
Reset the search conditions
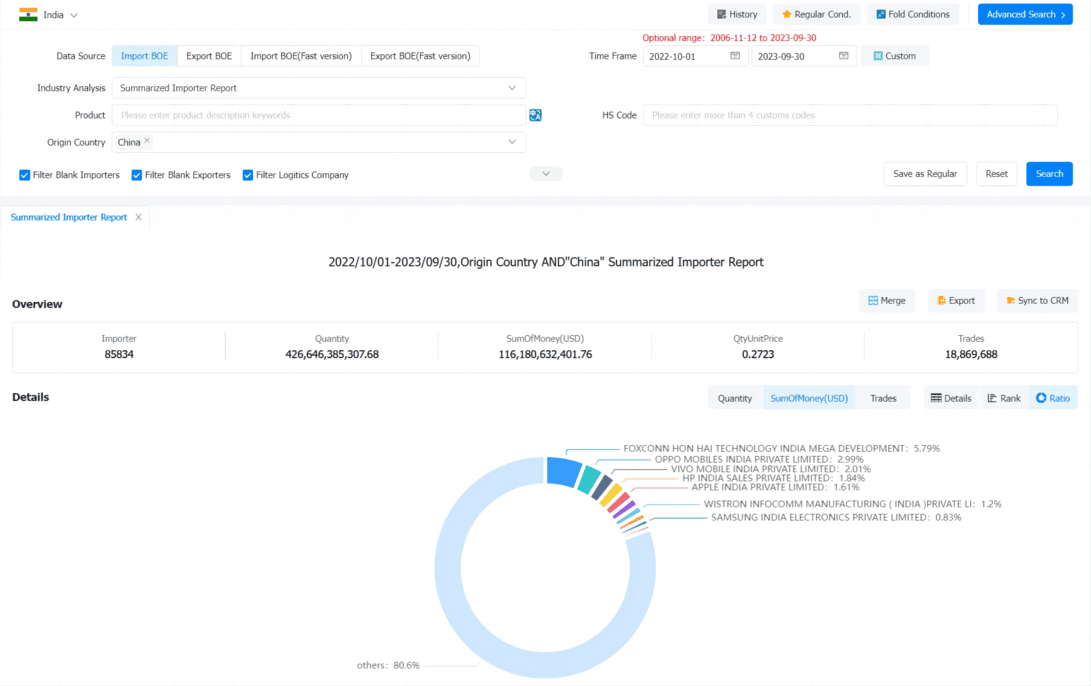996,174
